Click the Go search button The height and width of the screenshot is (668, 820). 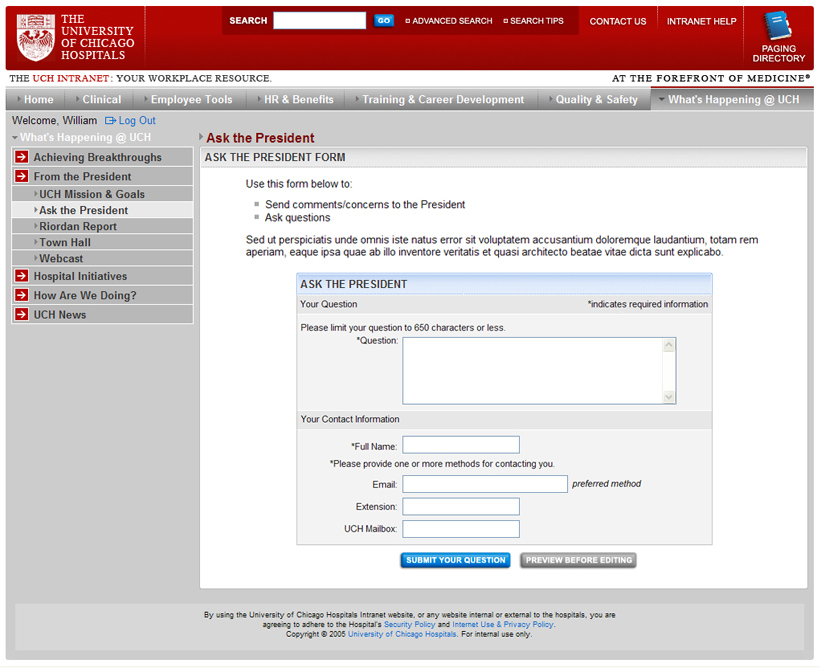tap(384, 20)
